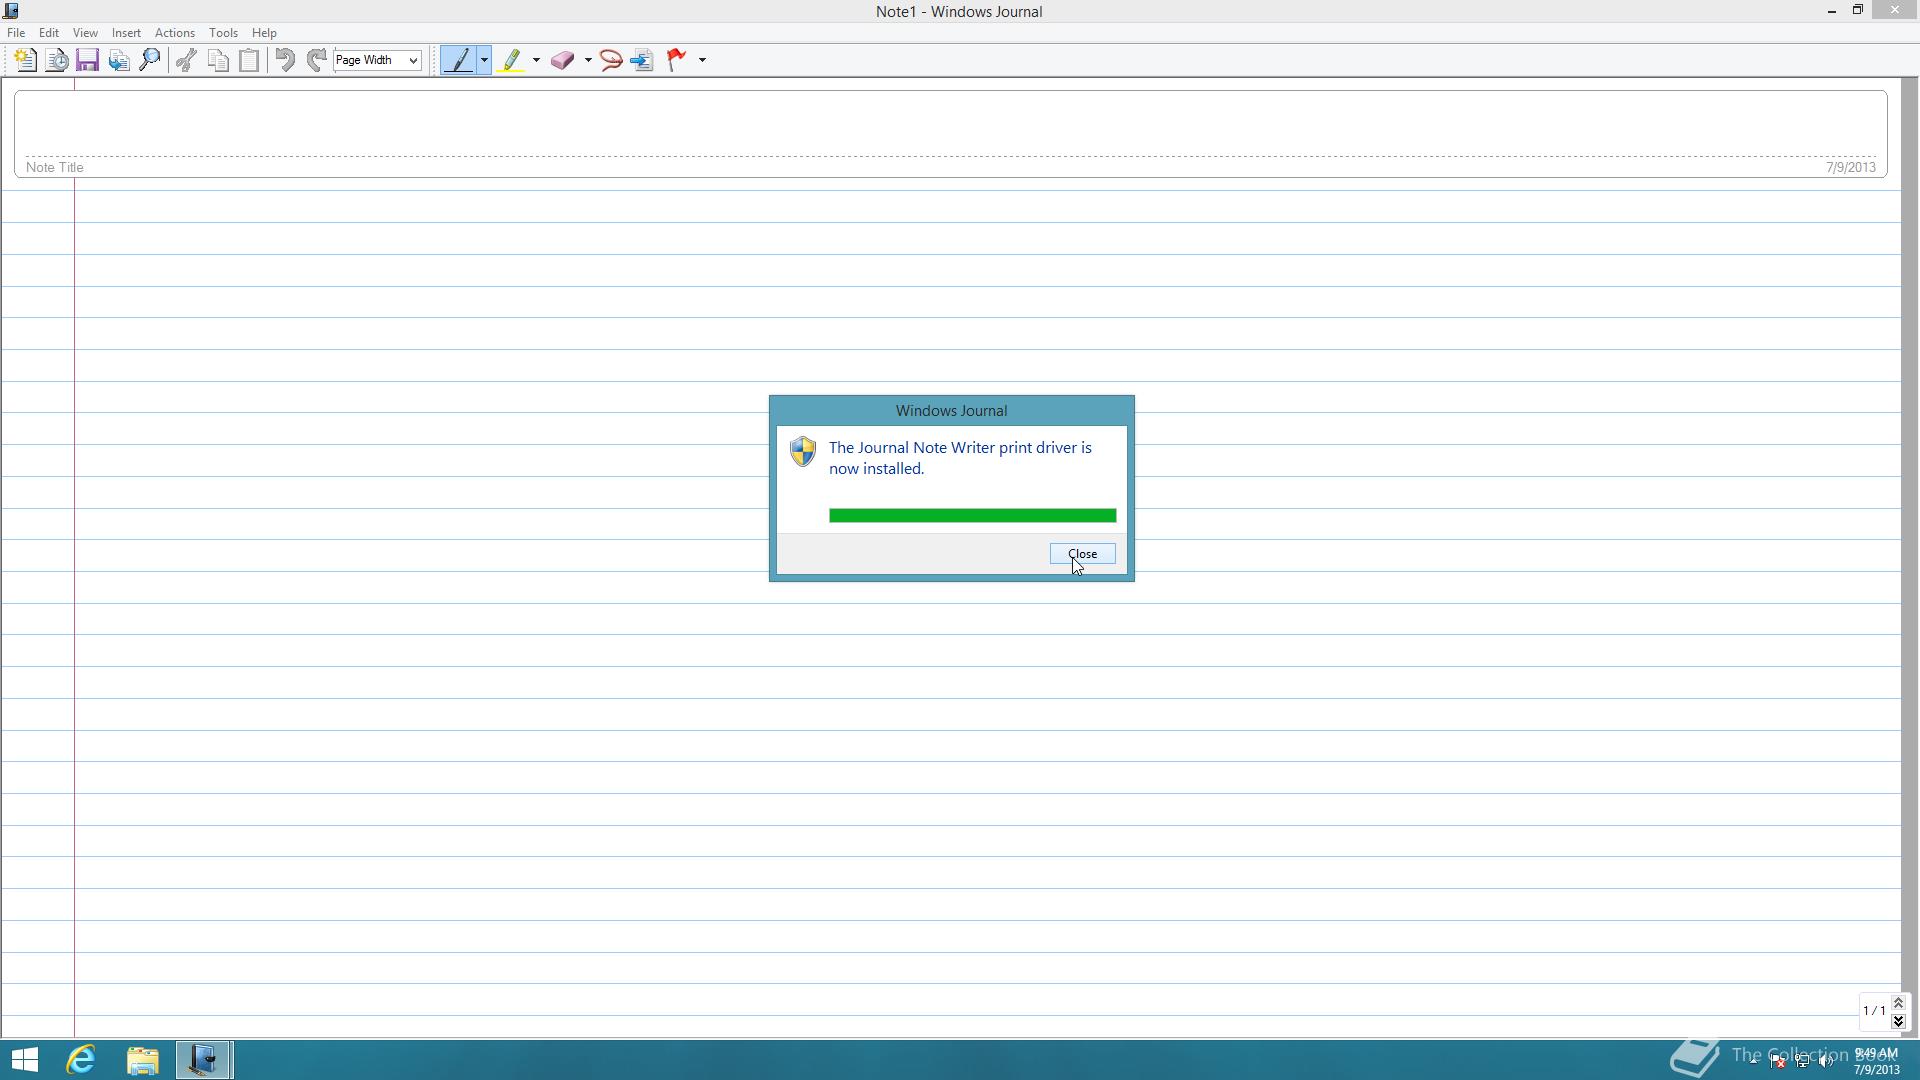The height and width of the screenshot is (1080, 1920).
Task: Open the Tools menu
Action: pos(223,33)
